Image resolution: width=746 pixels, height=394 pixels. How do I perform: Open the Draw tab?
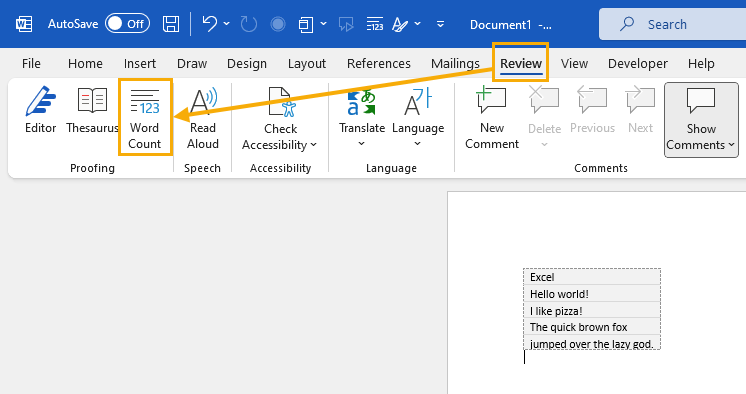pyautogui.click(x=192, y=63)
